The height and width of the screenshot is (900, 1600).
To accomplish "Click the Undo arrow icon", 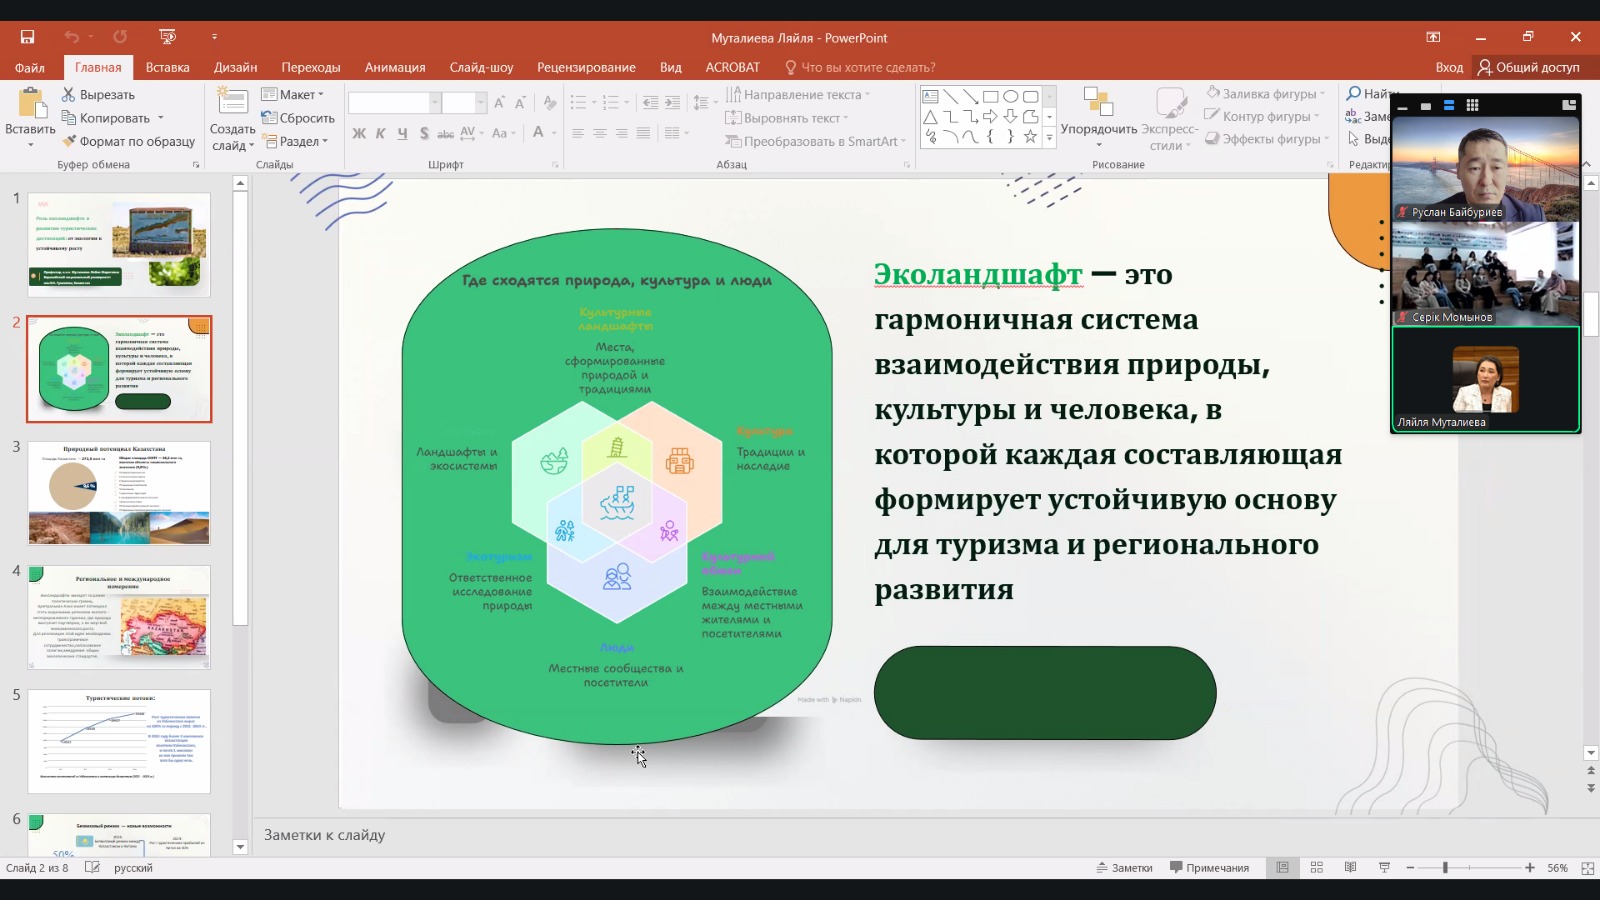I will (72, 37).
